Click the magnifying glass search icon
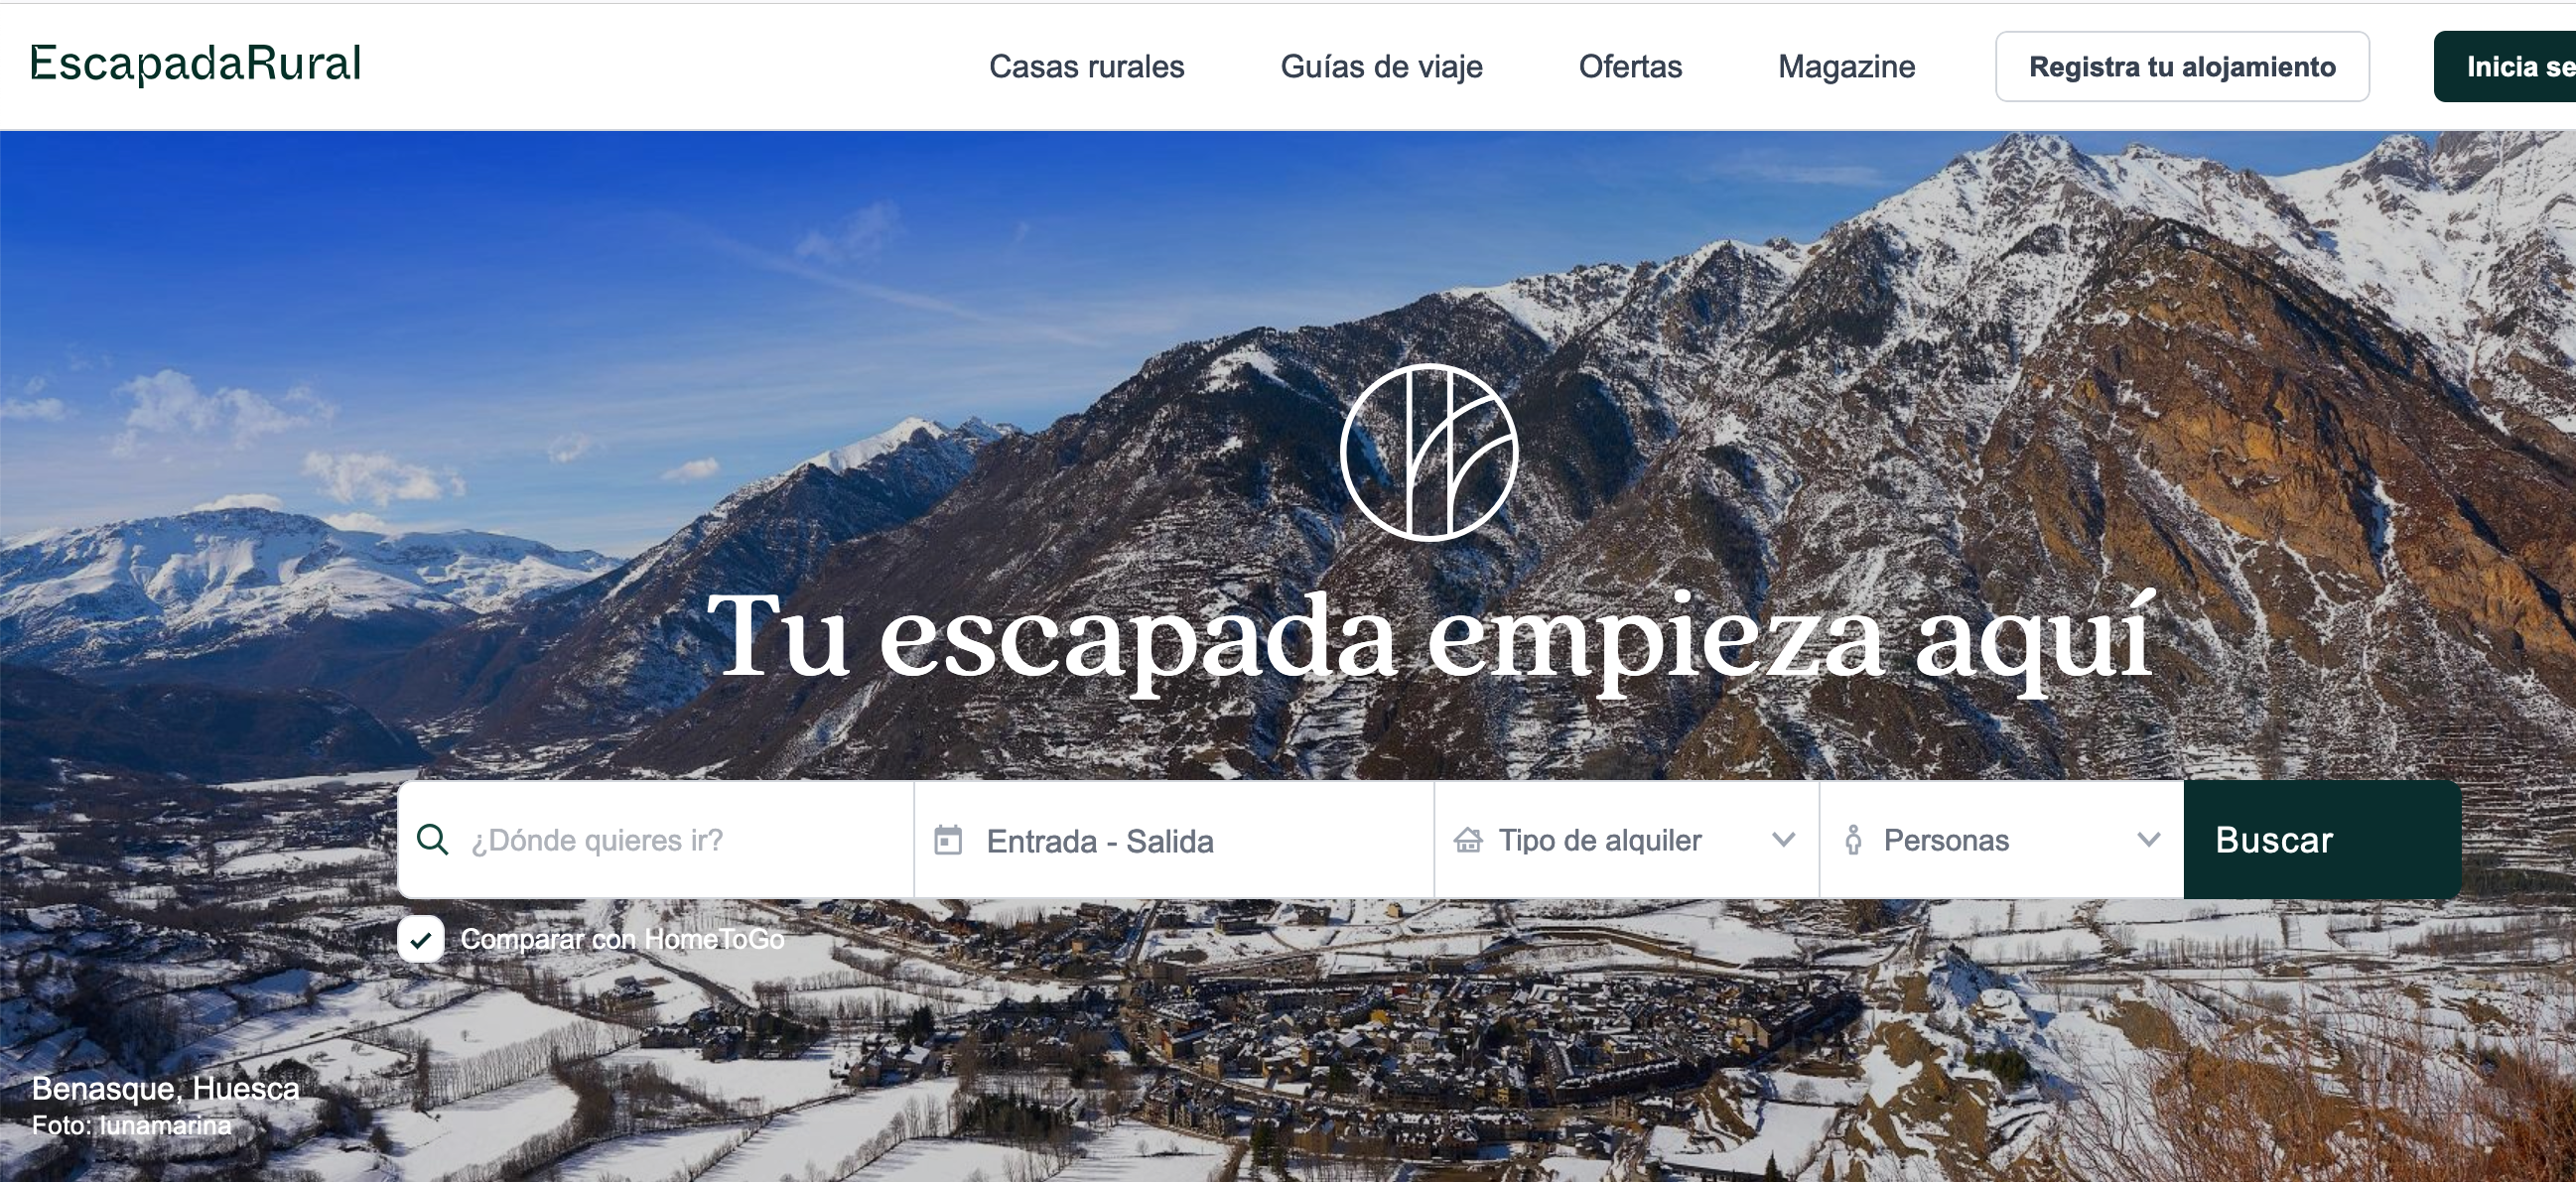This screenshot has width=2576, height=1182. (432, 840)
